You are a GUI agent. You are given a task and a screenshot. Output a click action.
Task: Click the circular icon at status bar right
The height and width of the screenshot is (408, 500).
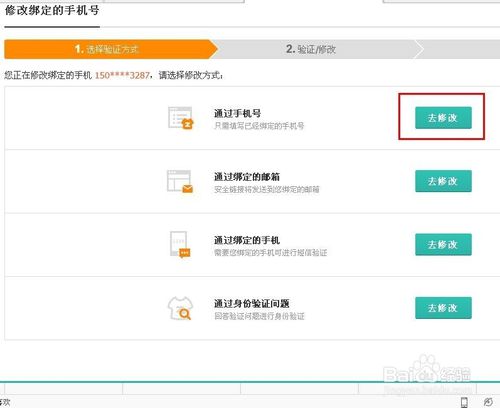(488, 402)
